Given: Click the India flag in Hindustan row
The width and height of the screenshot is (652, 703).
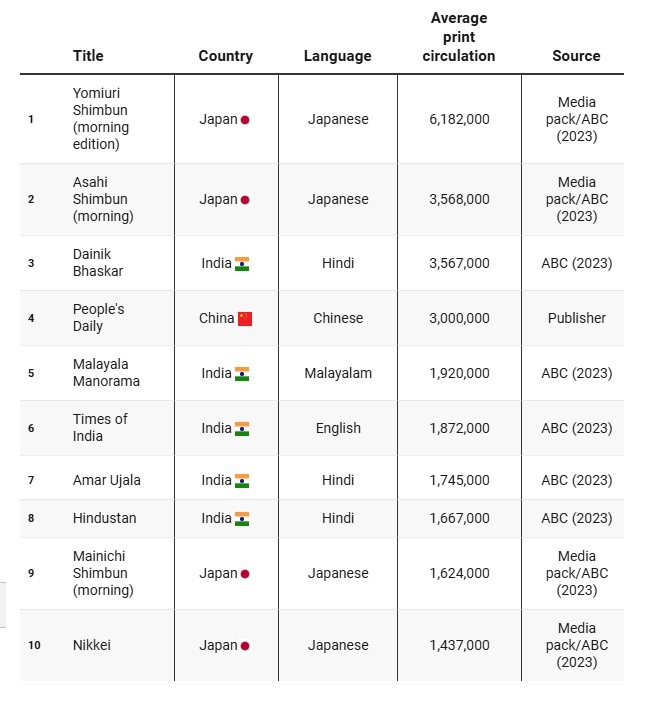Looking at the screenshot, I should [242, 519].
